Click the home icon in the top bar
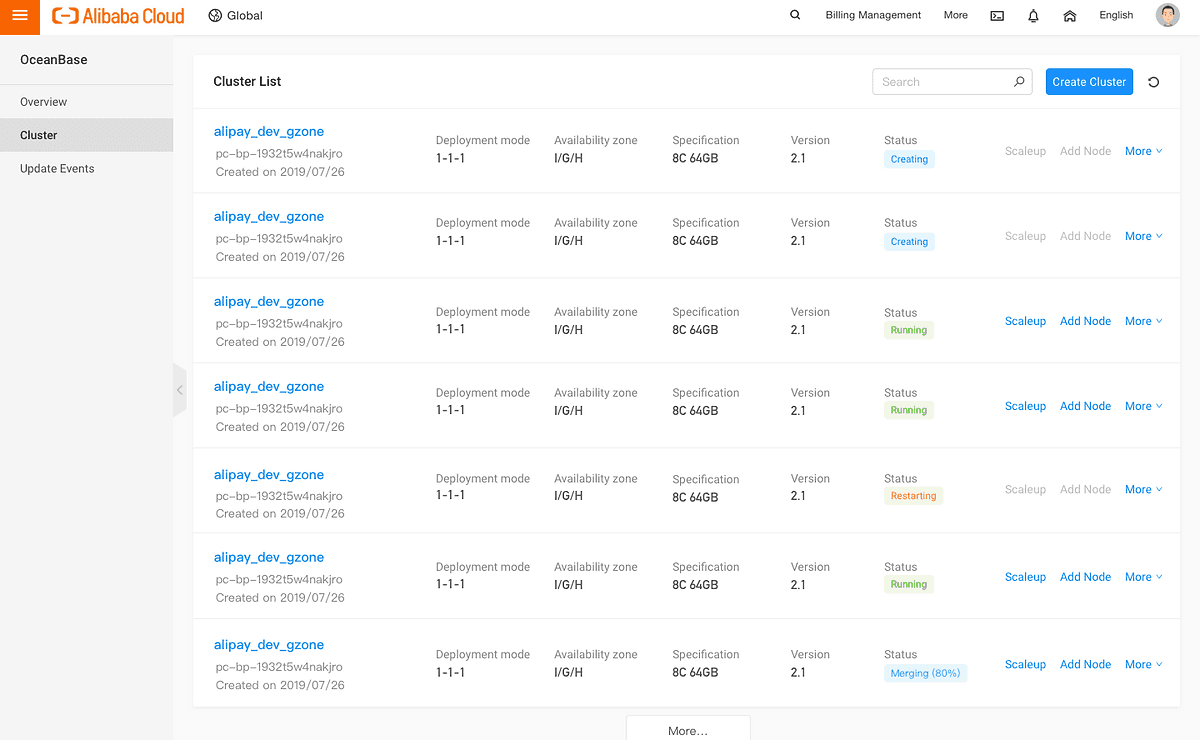 coord(1069,16)
